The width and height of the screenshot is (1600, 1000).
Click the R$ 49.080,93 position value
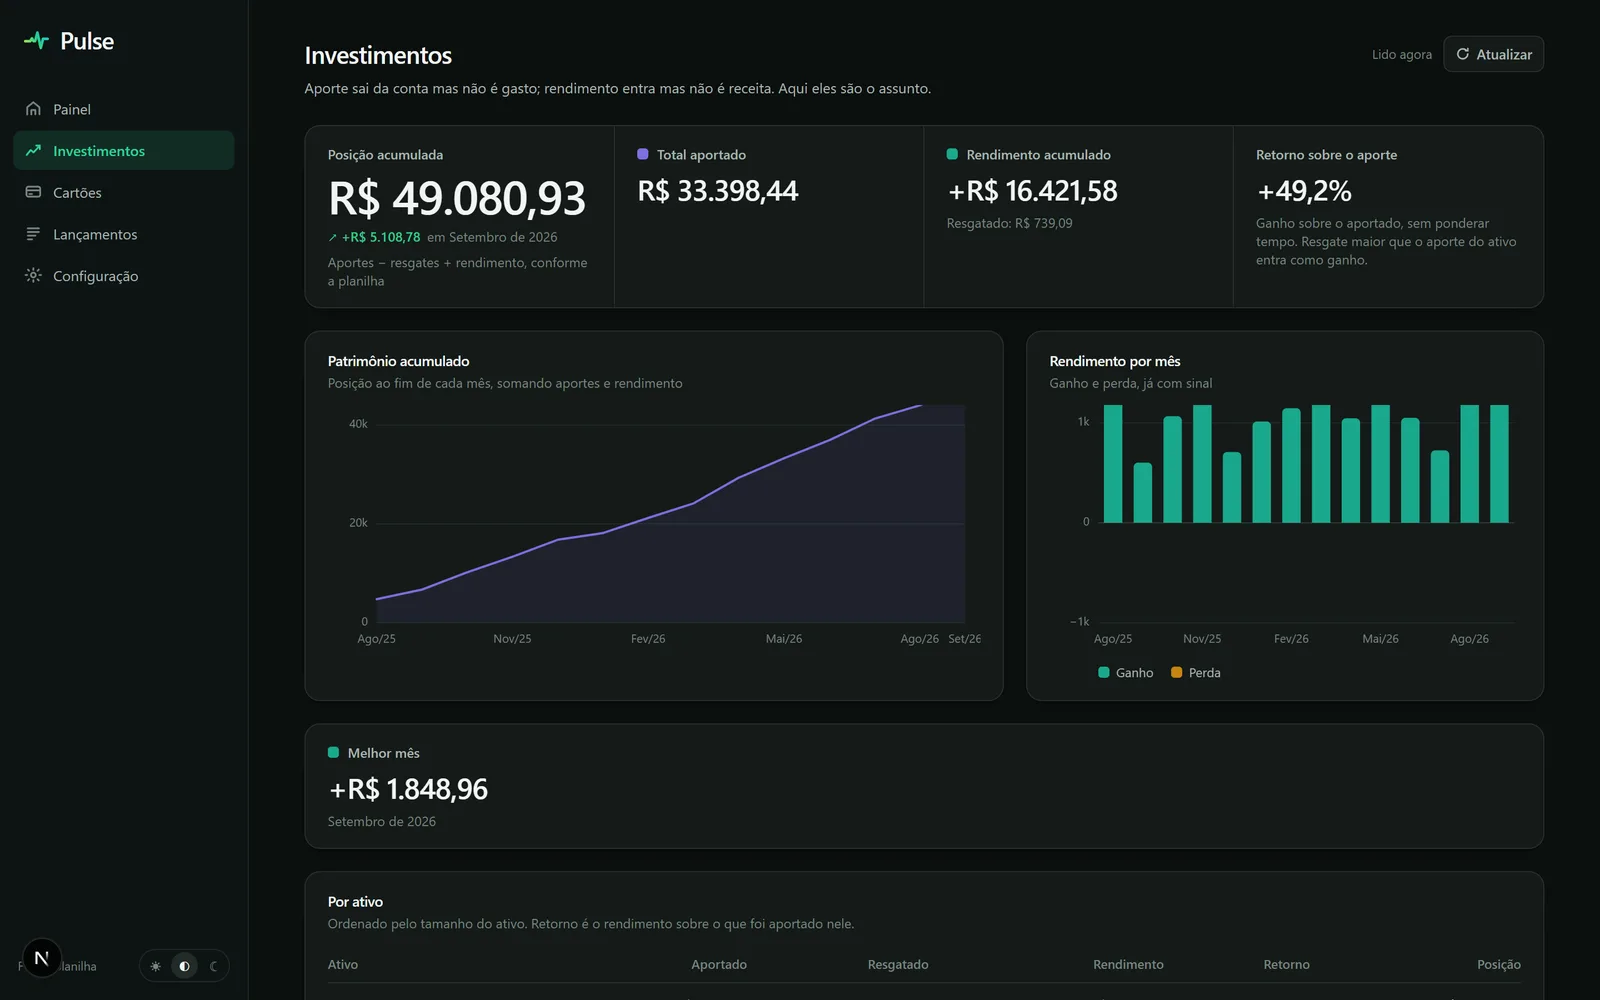tap(457, 198)
